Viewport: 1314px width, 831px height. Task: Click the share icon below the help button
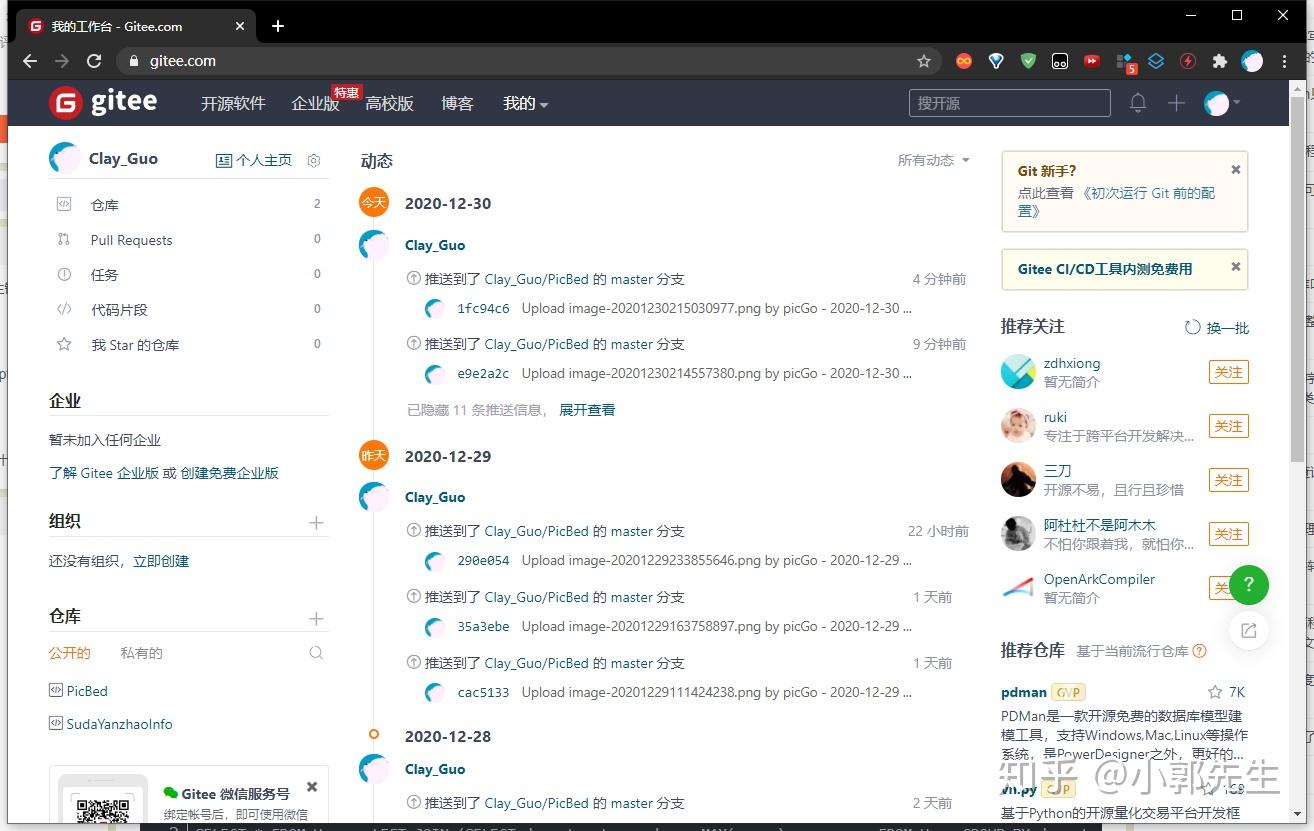(x=1247, y=630)
